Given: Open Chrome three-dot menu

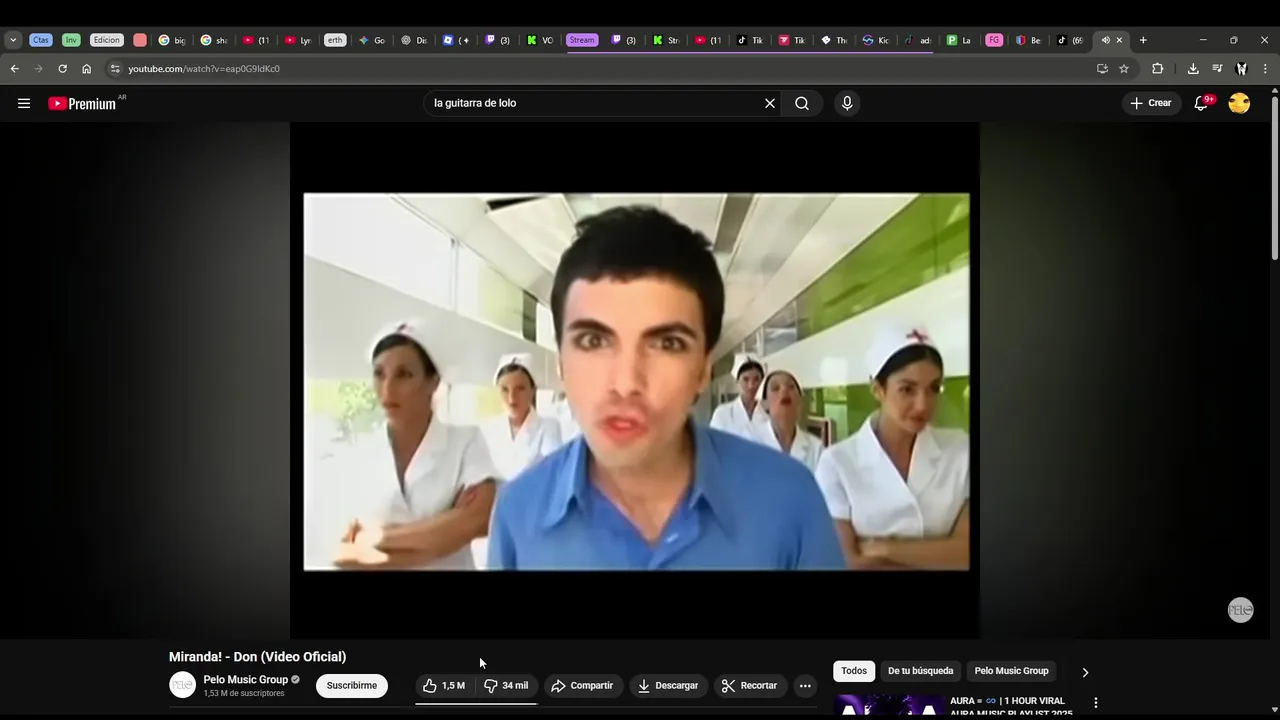Looking at the screenshot, I should (1265, 69).
